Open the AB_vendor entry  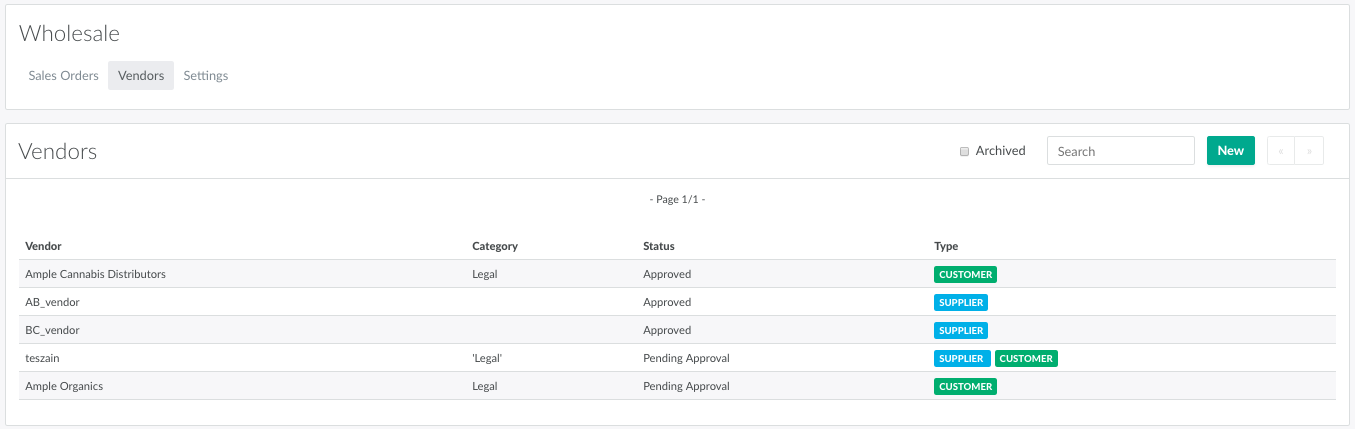click(x=52, y=302)
